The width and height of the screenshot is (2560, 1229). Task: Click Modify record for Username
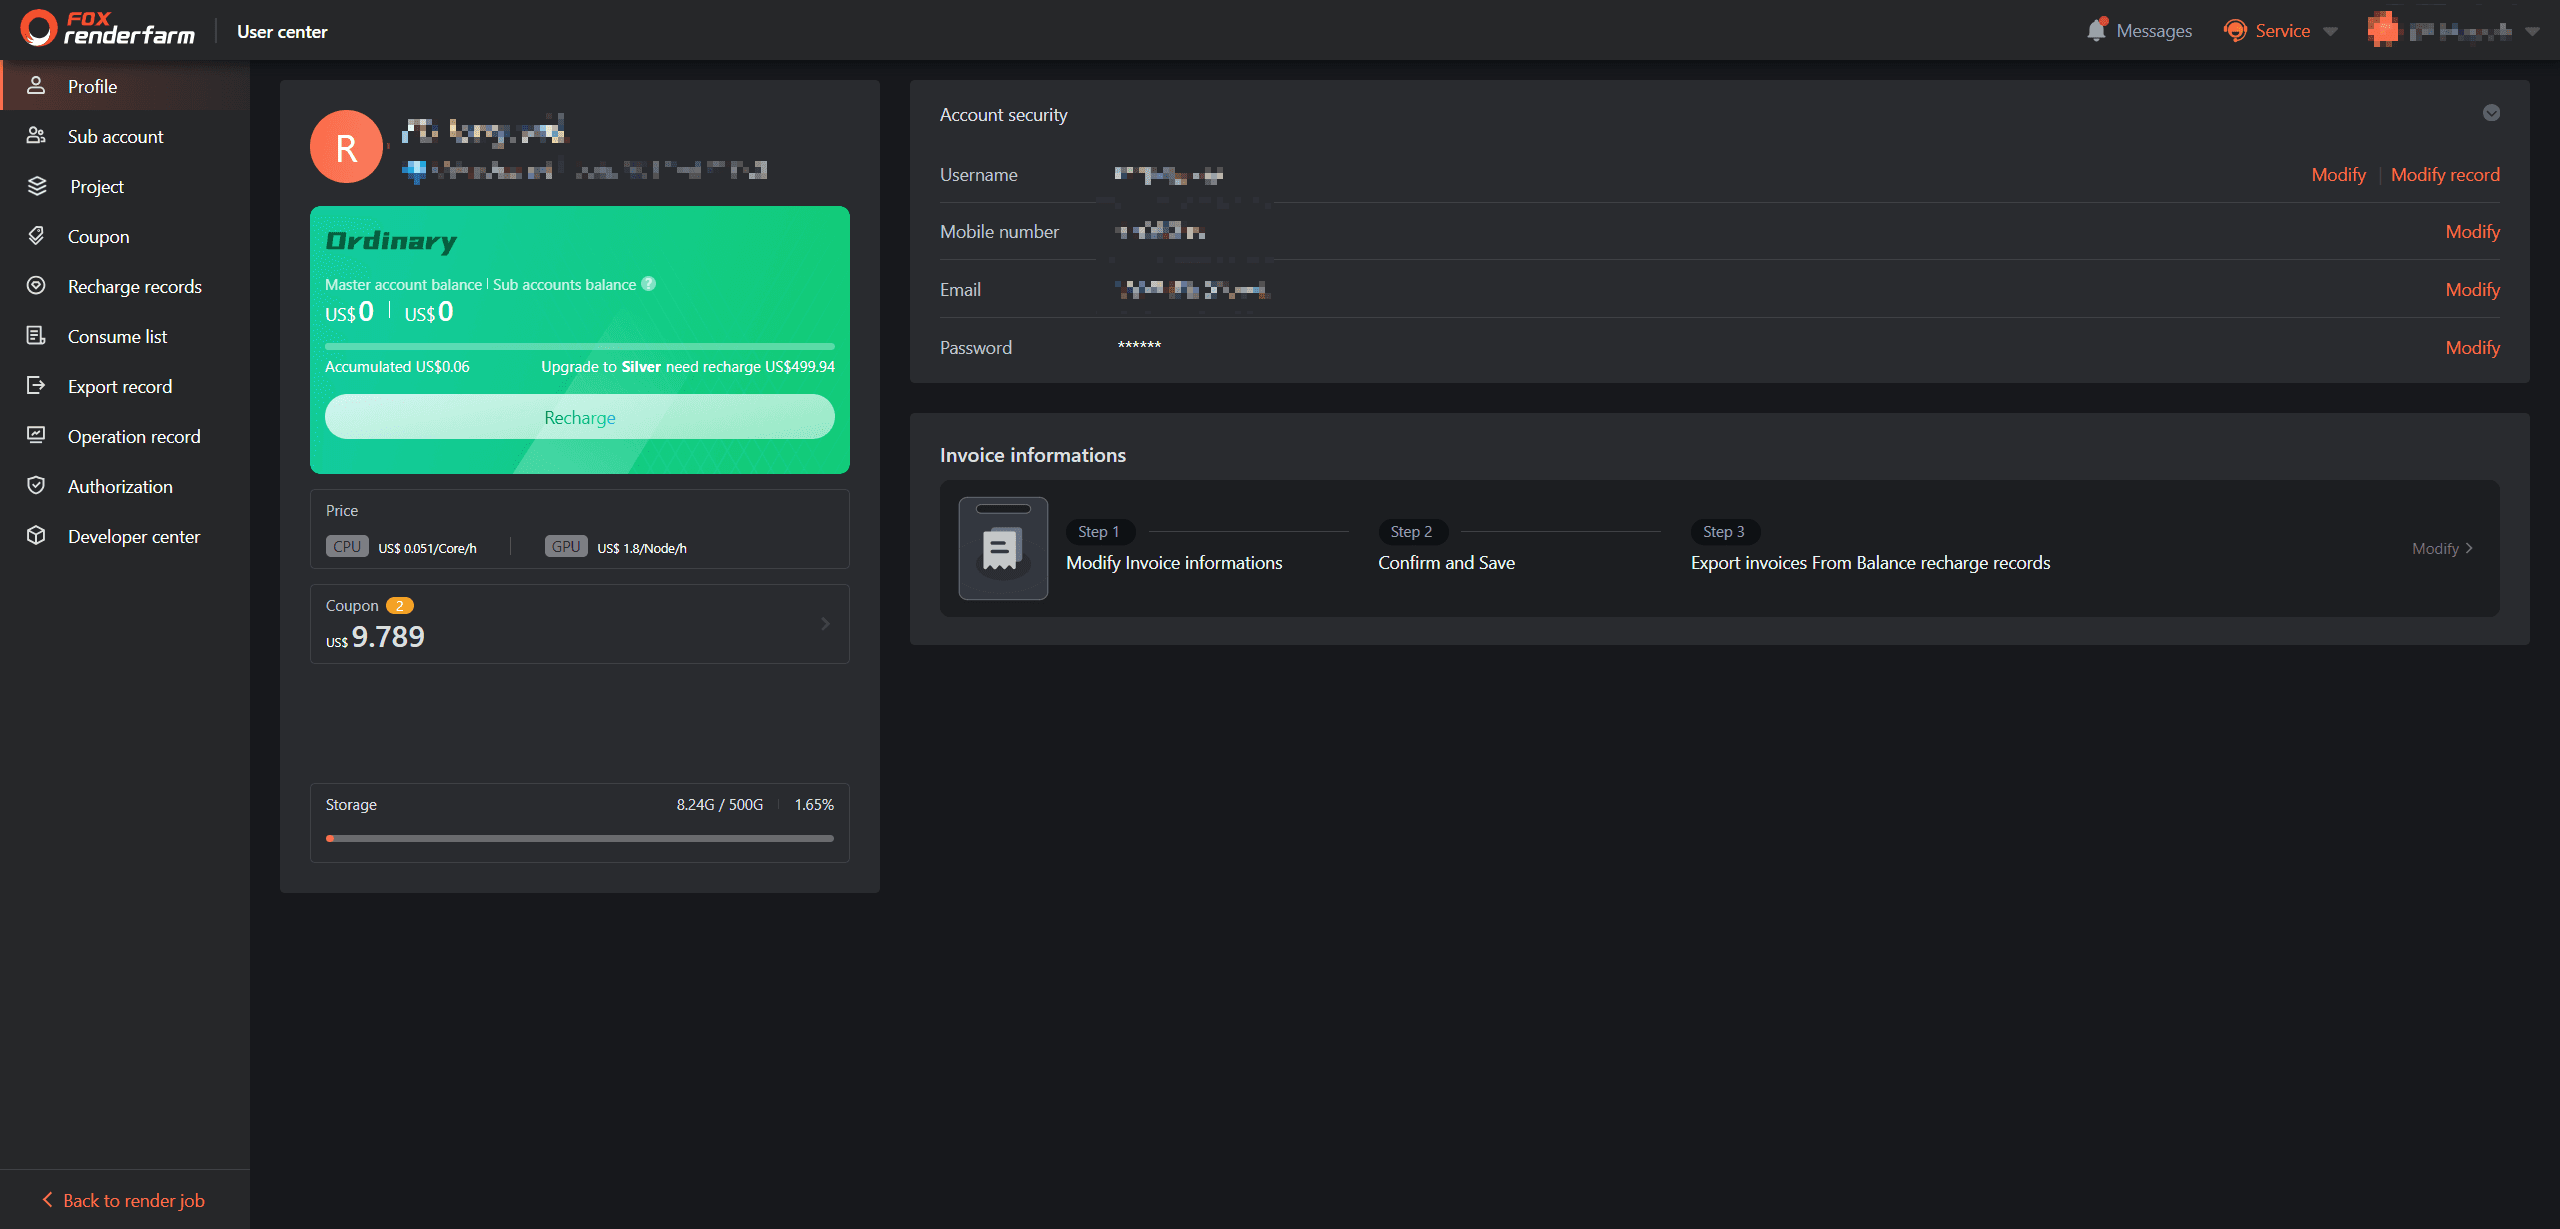pos(2445,175)
